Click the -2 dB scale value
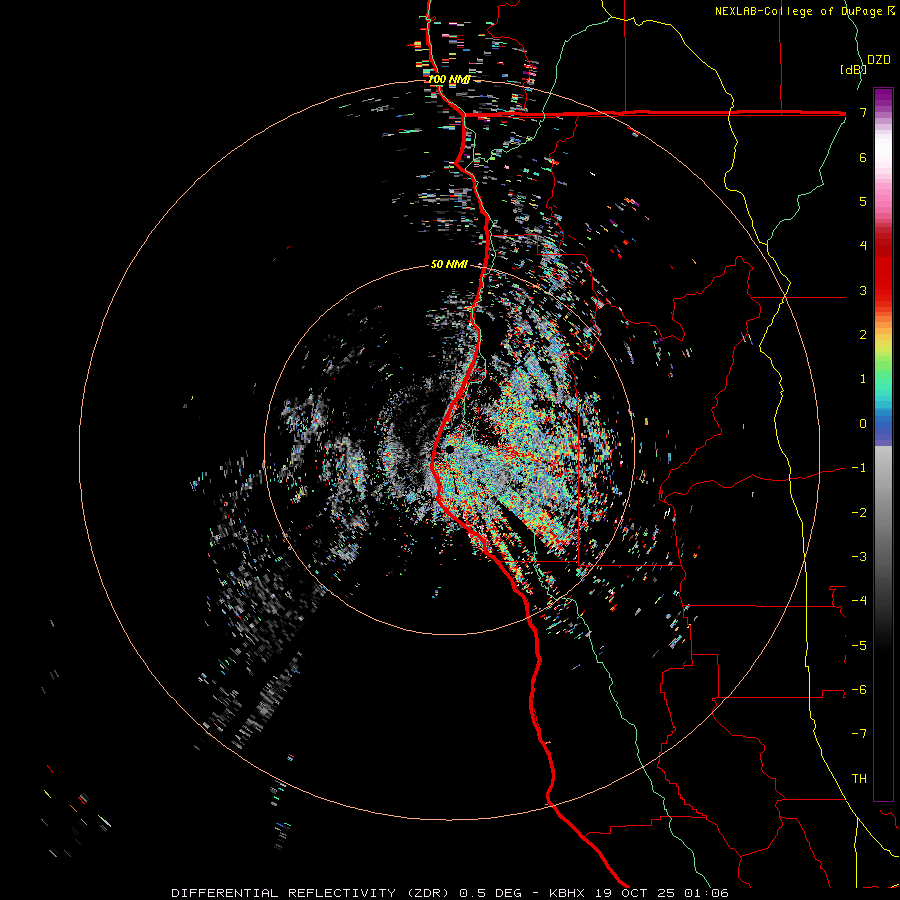 [x=859, y=513]
